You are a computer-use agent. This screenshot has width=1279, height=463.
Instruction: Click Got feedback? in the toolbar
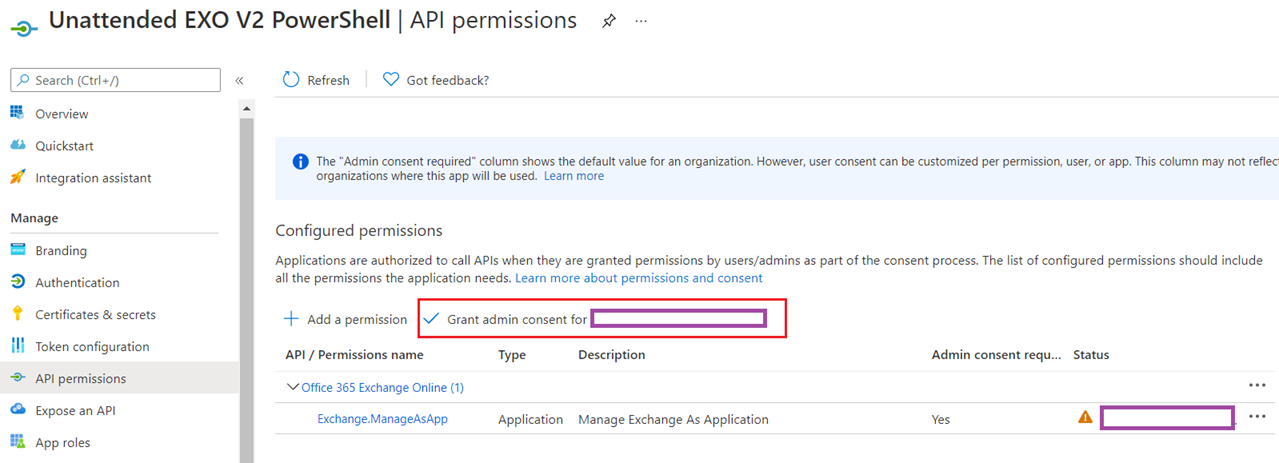(447, 80)
